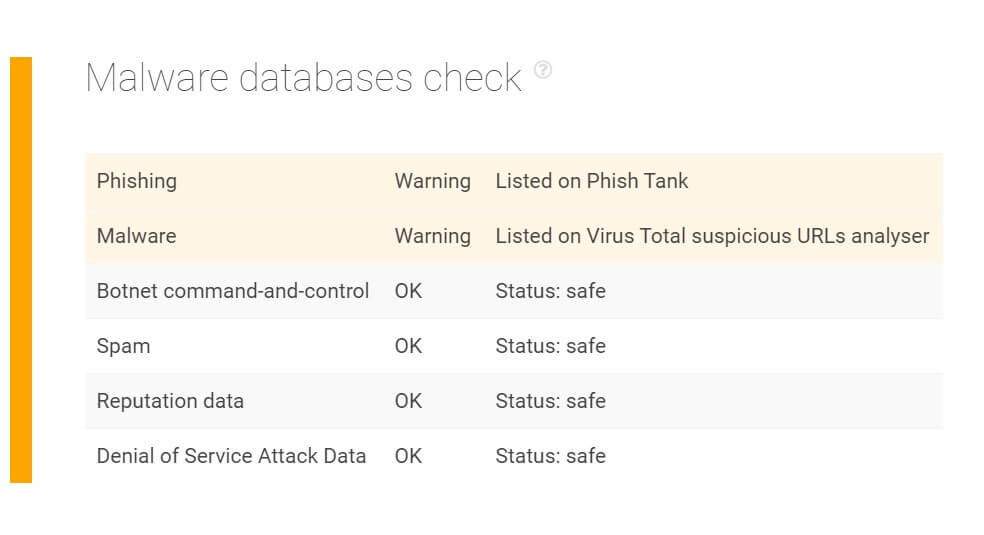Image resolution: width=984 pixels, height=535 pixels.
Task: Click the help question mark icon
Action: tap(543, 70)
